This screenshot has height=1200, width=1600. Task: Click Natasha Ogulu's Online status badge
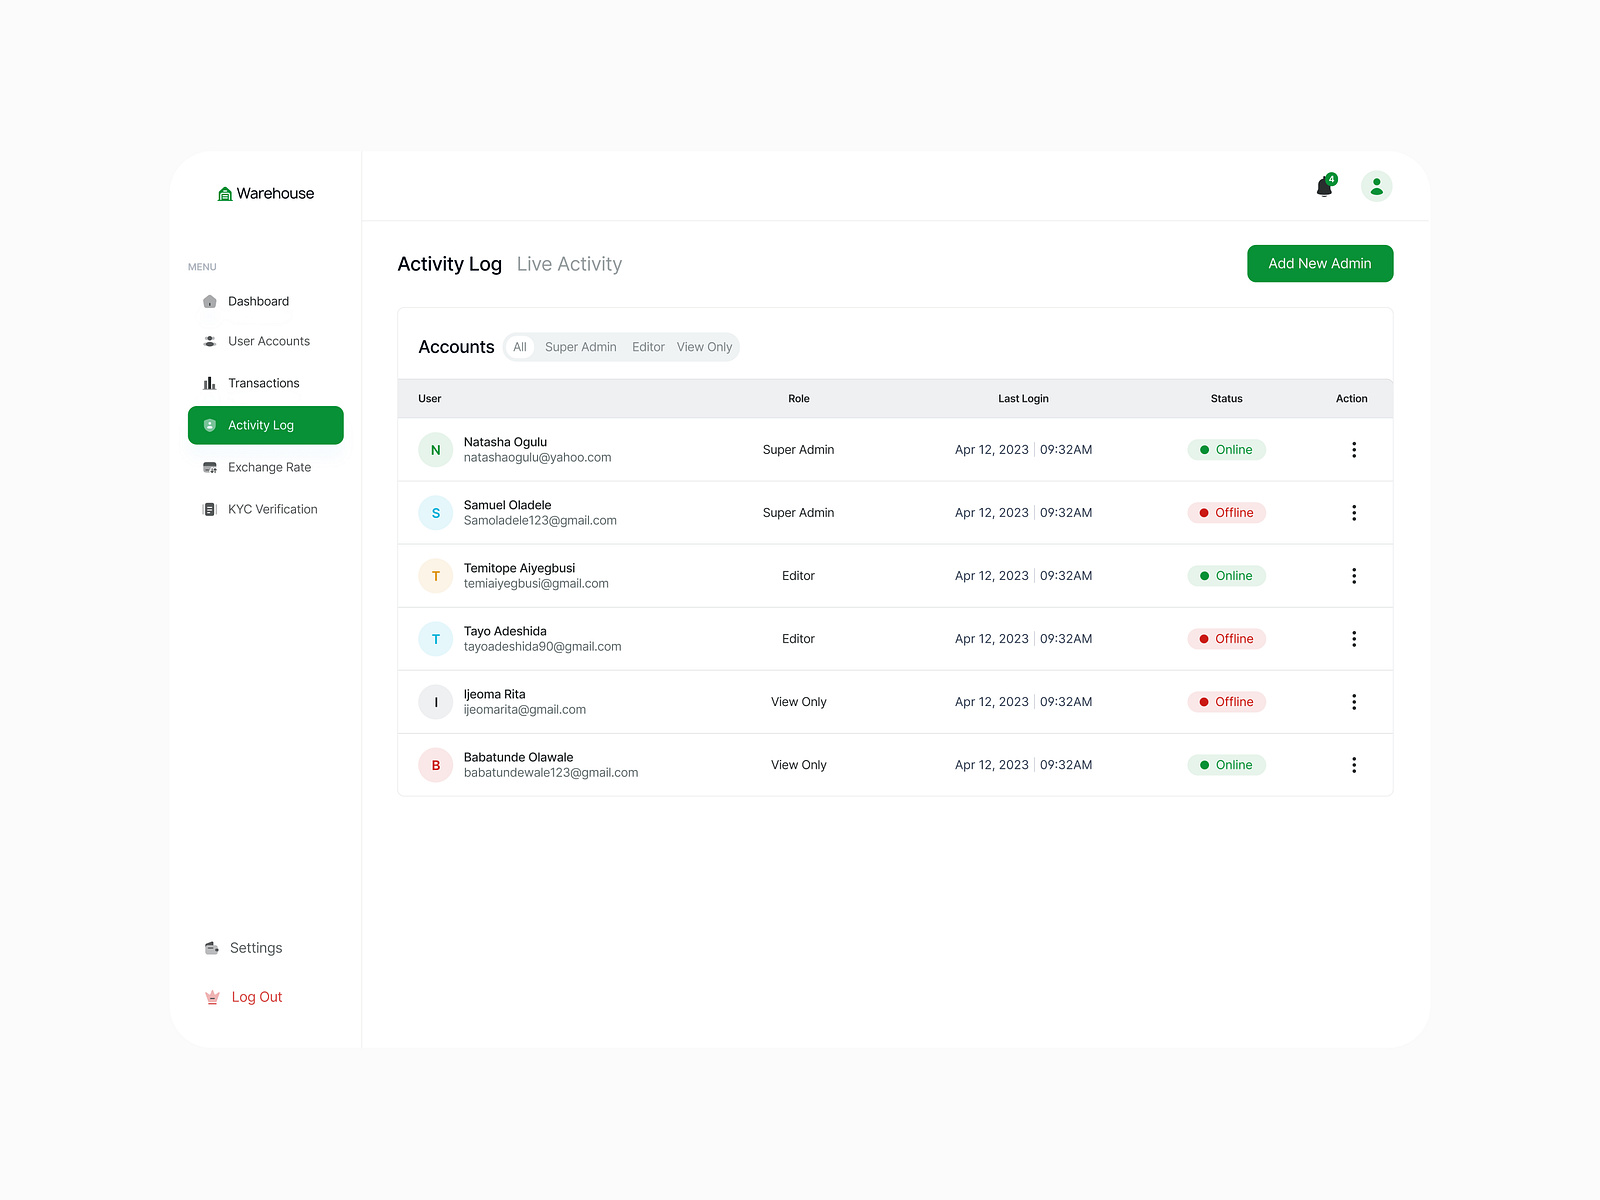point(1227,450)
